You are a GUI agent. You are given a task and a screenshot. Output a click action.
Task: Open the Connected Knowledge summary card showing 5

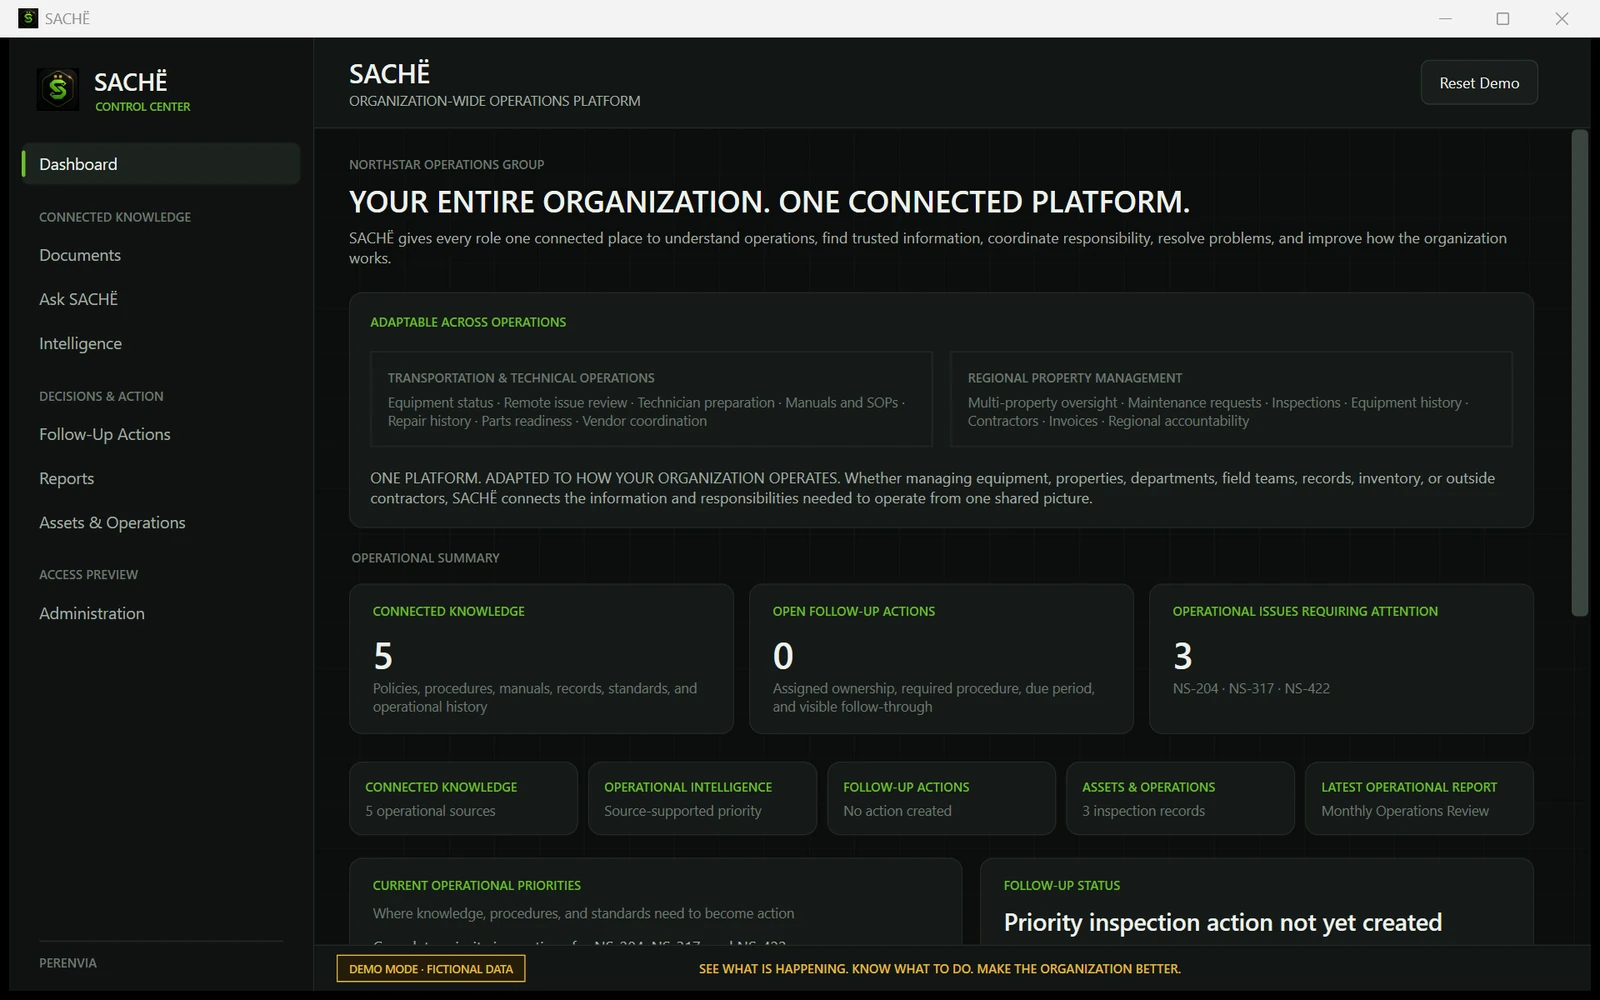pos(541,659)
